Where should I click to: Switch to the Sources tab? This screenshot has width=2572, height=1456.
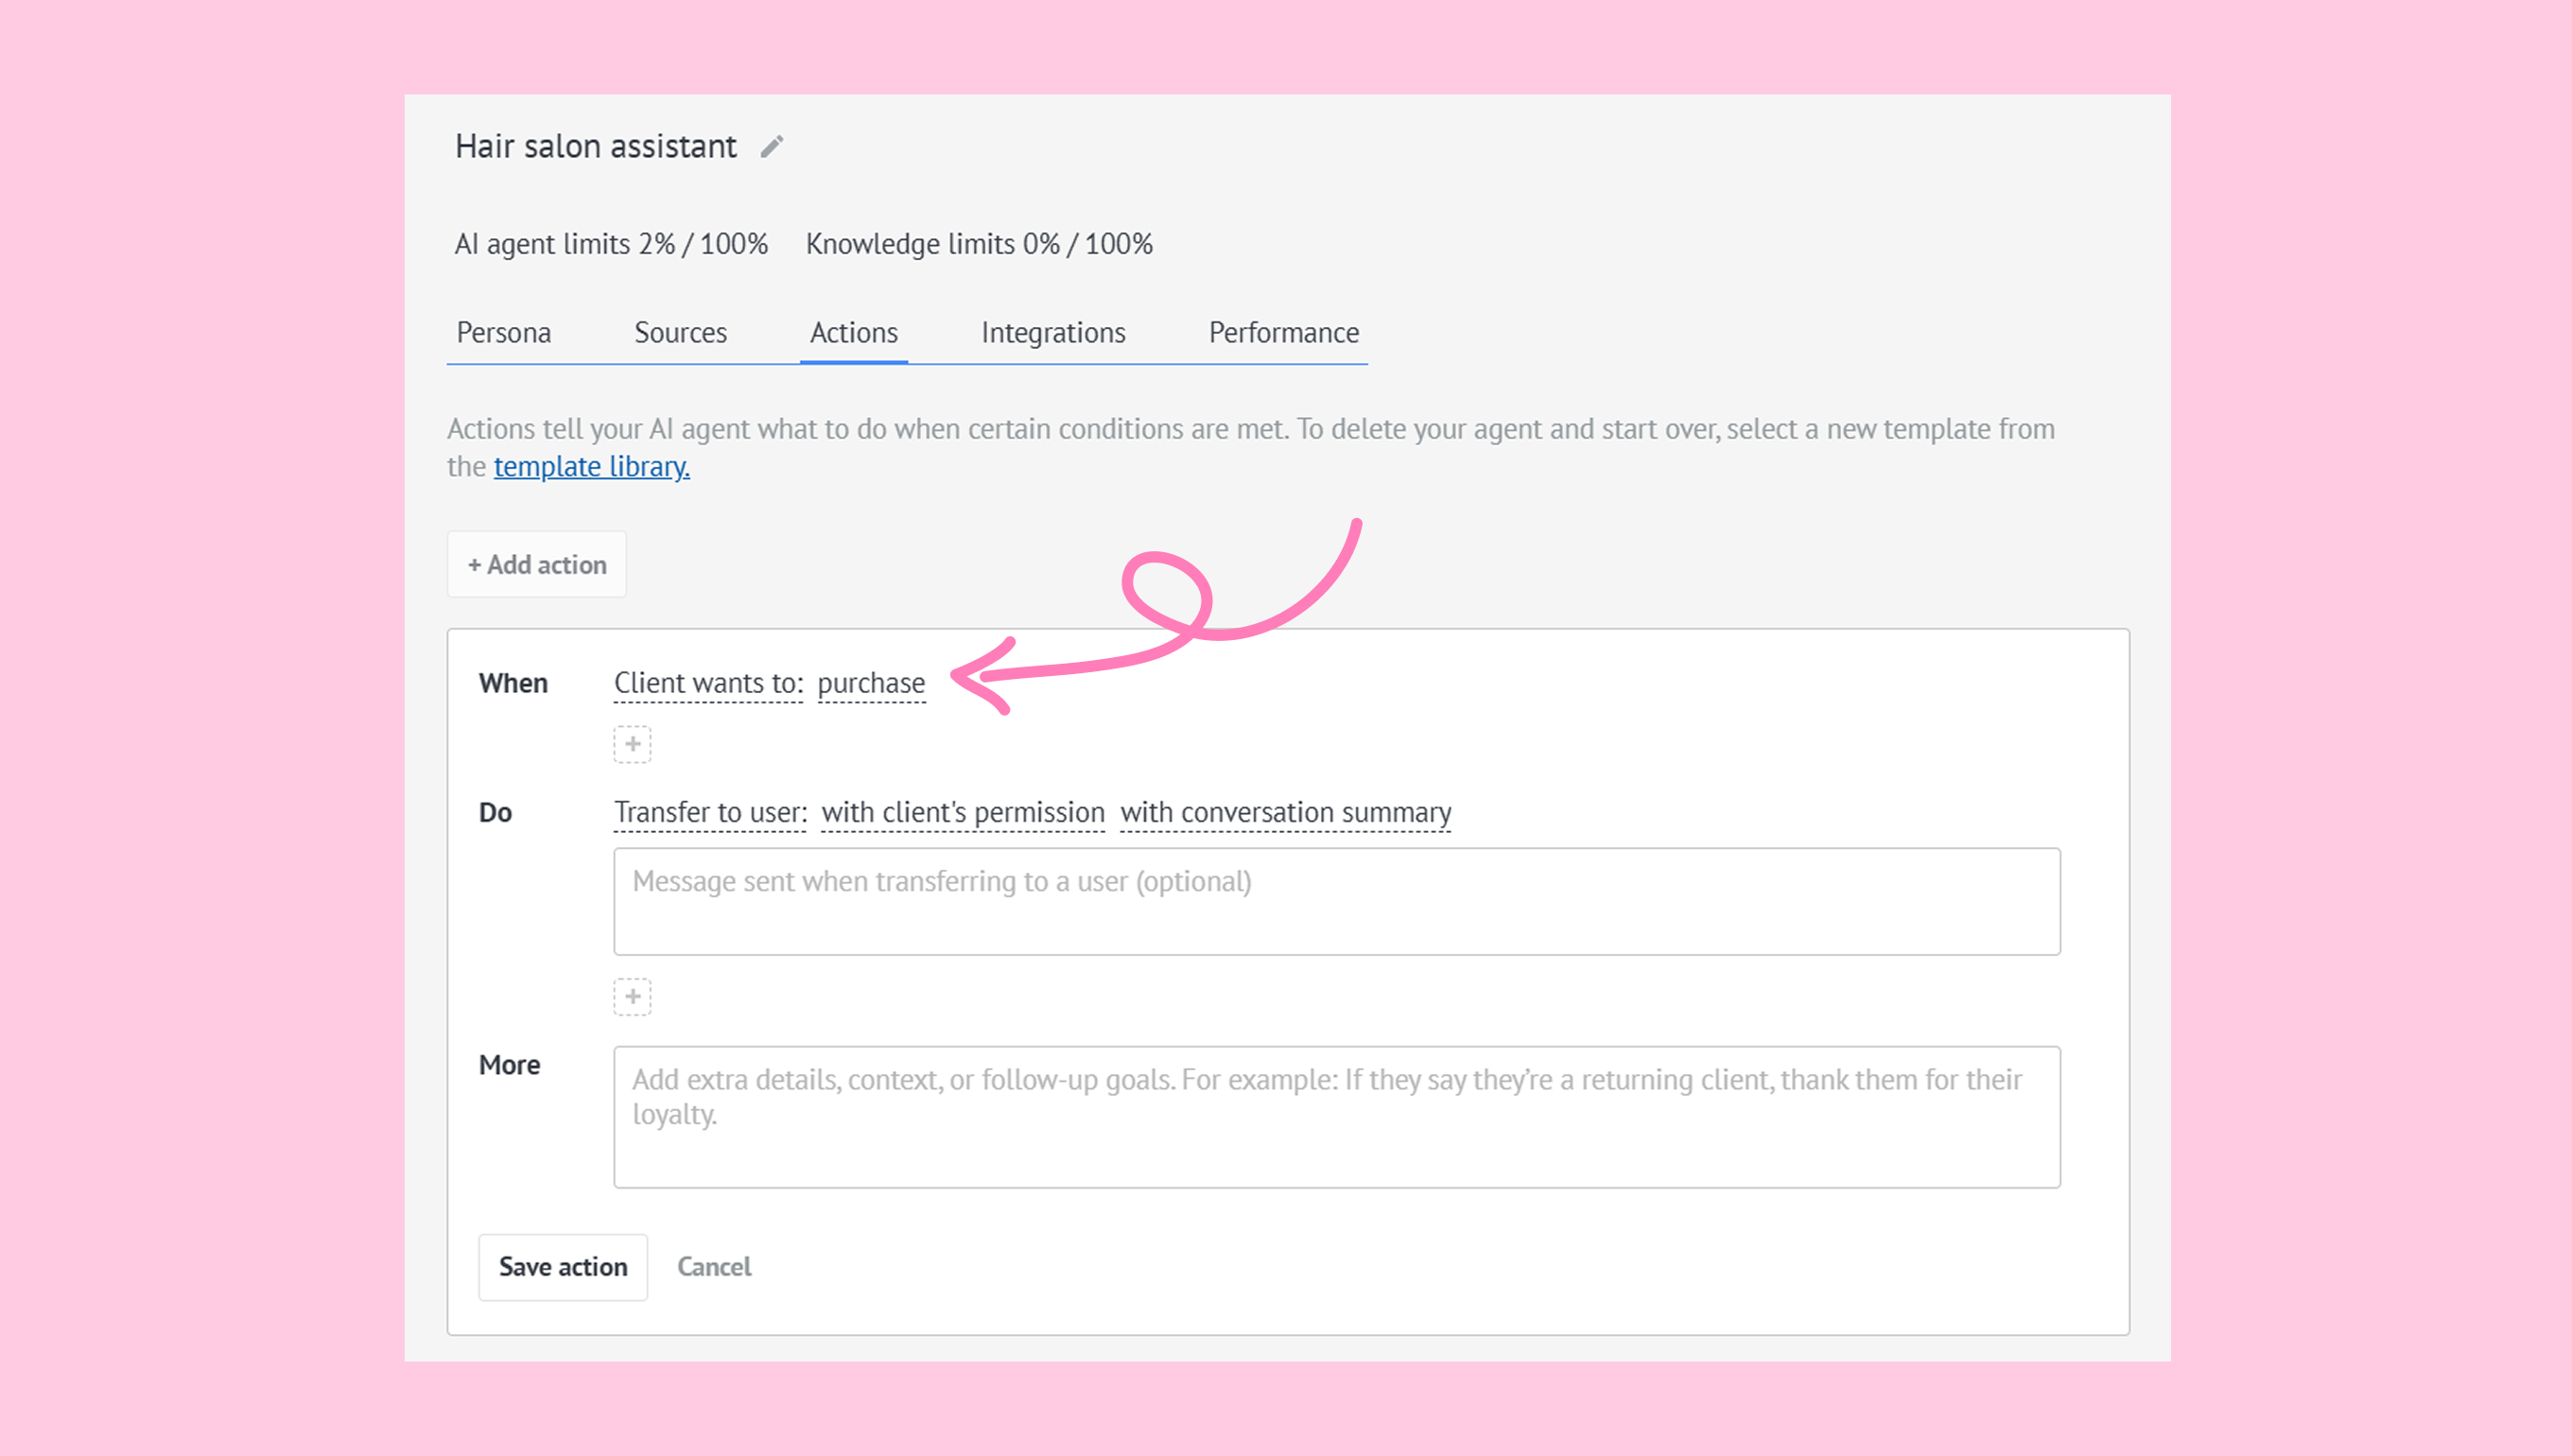(680, 333)
